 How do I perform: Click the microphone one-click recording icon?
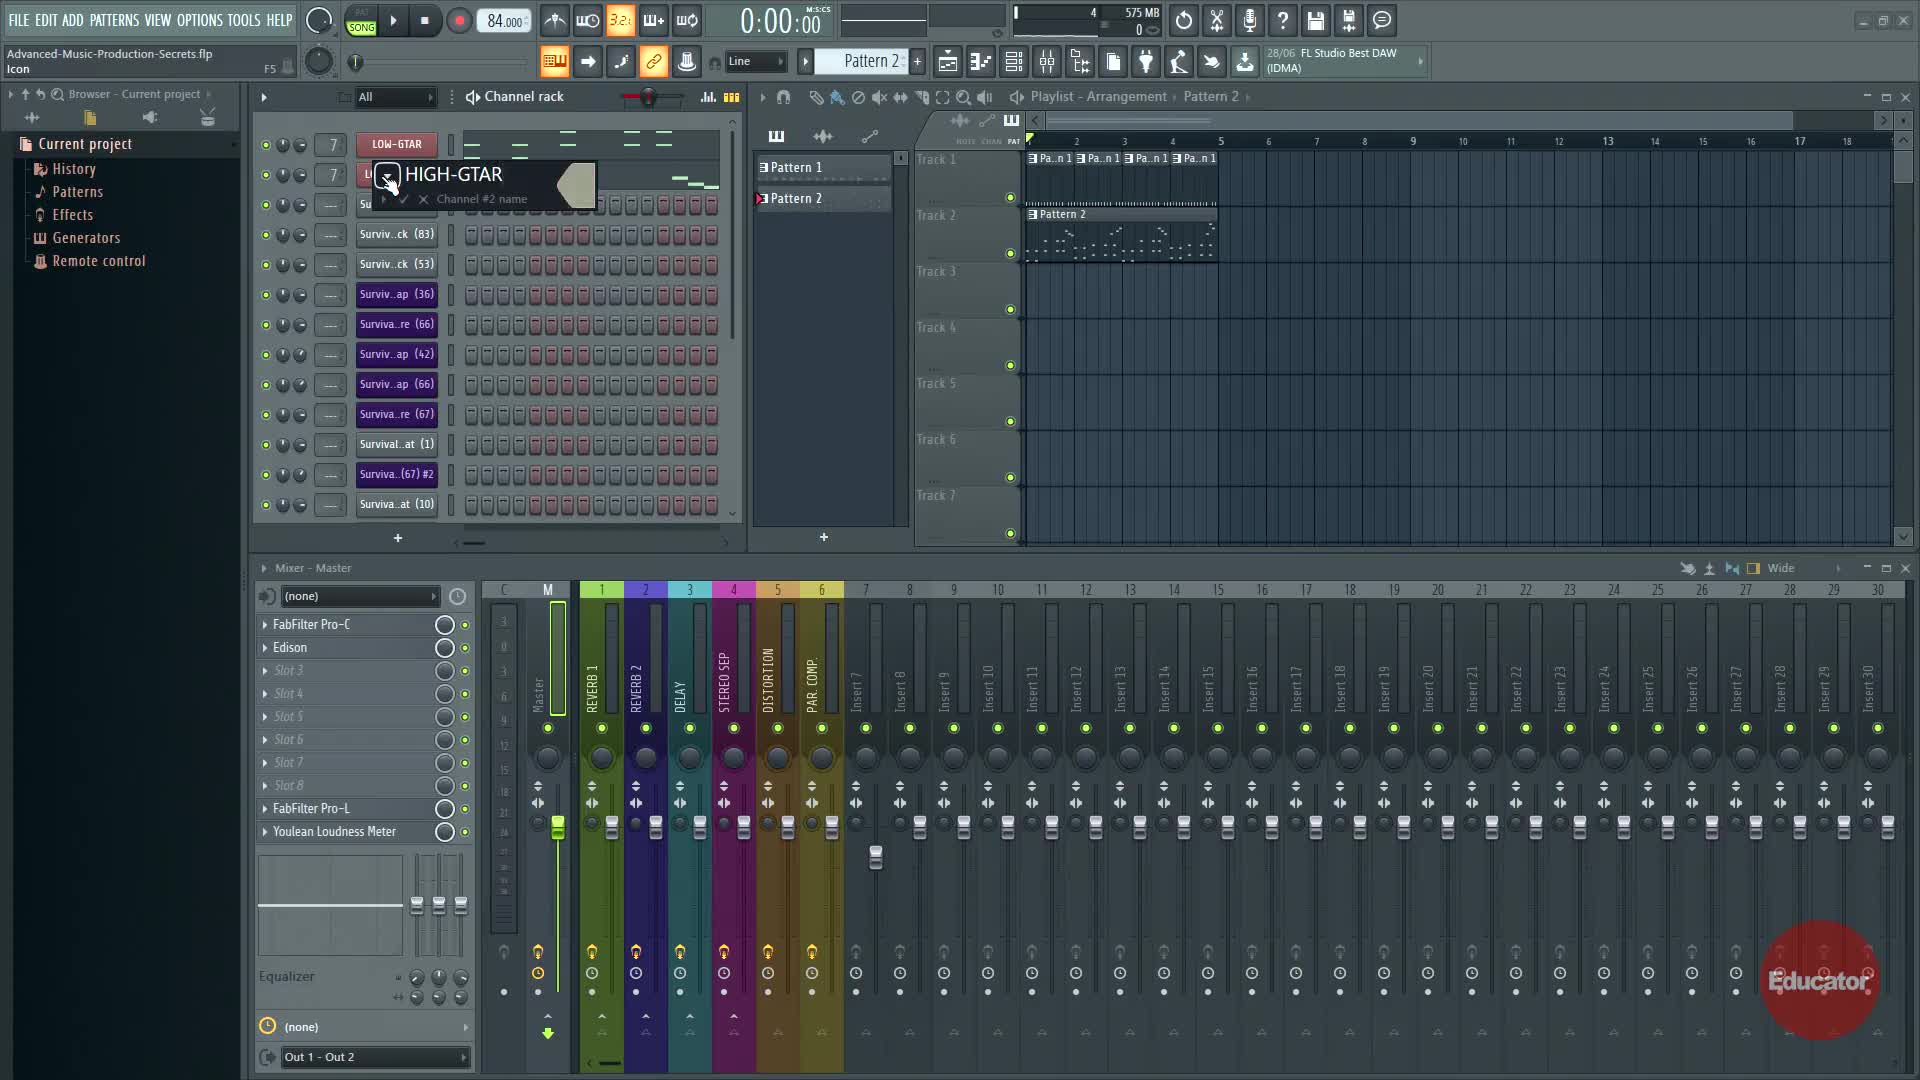1249,20
